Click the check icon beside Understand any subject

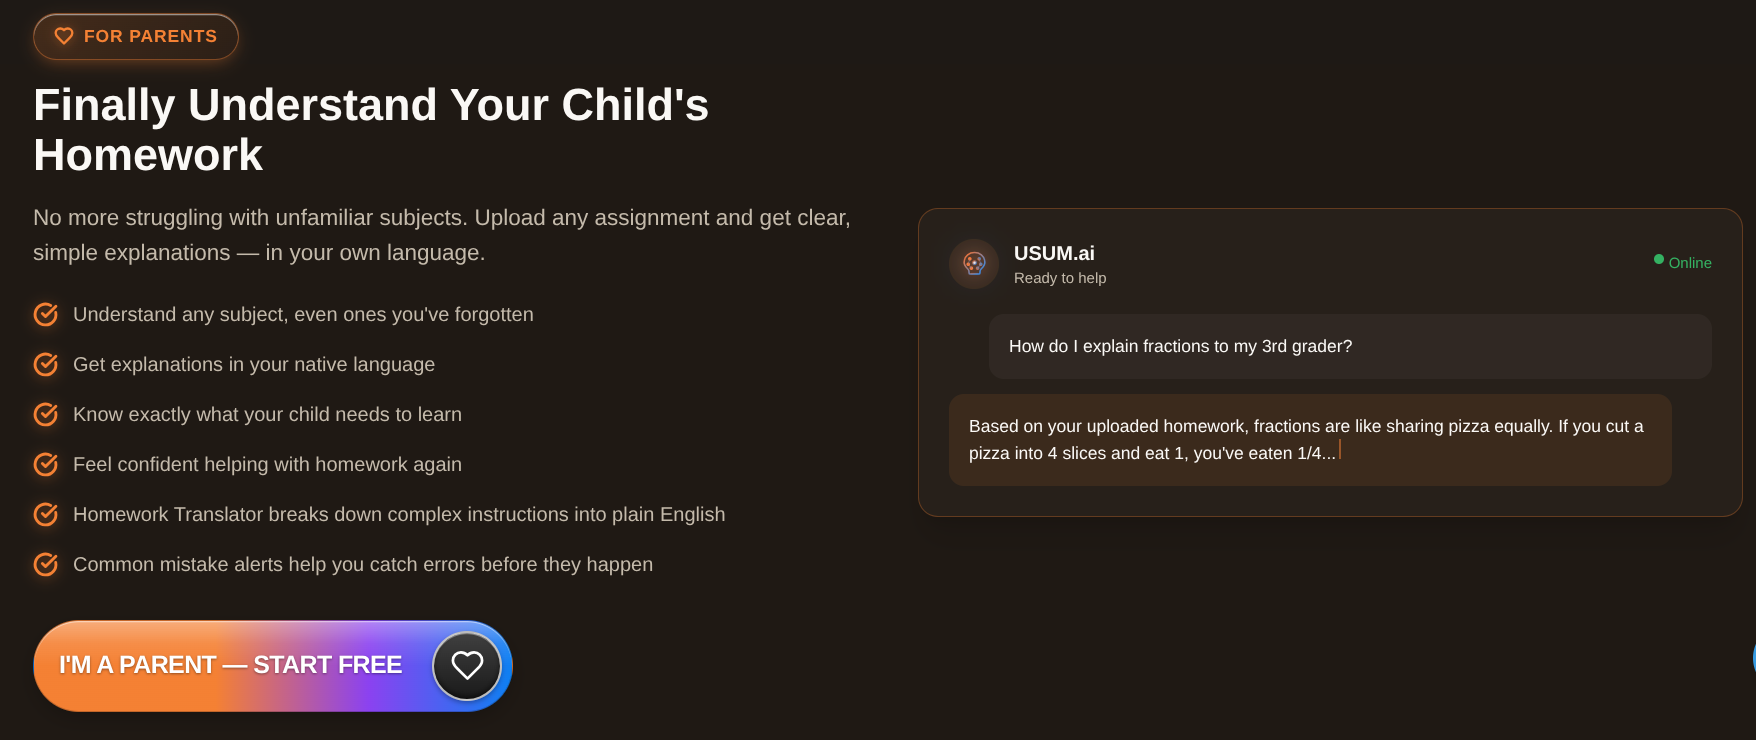click(46, 314)
